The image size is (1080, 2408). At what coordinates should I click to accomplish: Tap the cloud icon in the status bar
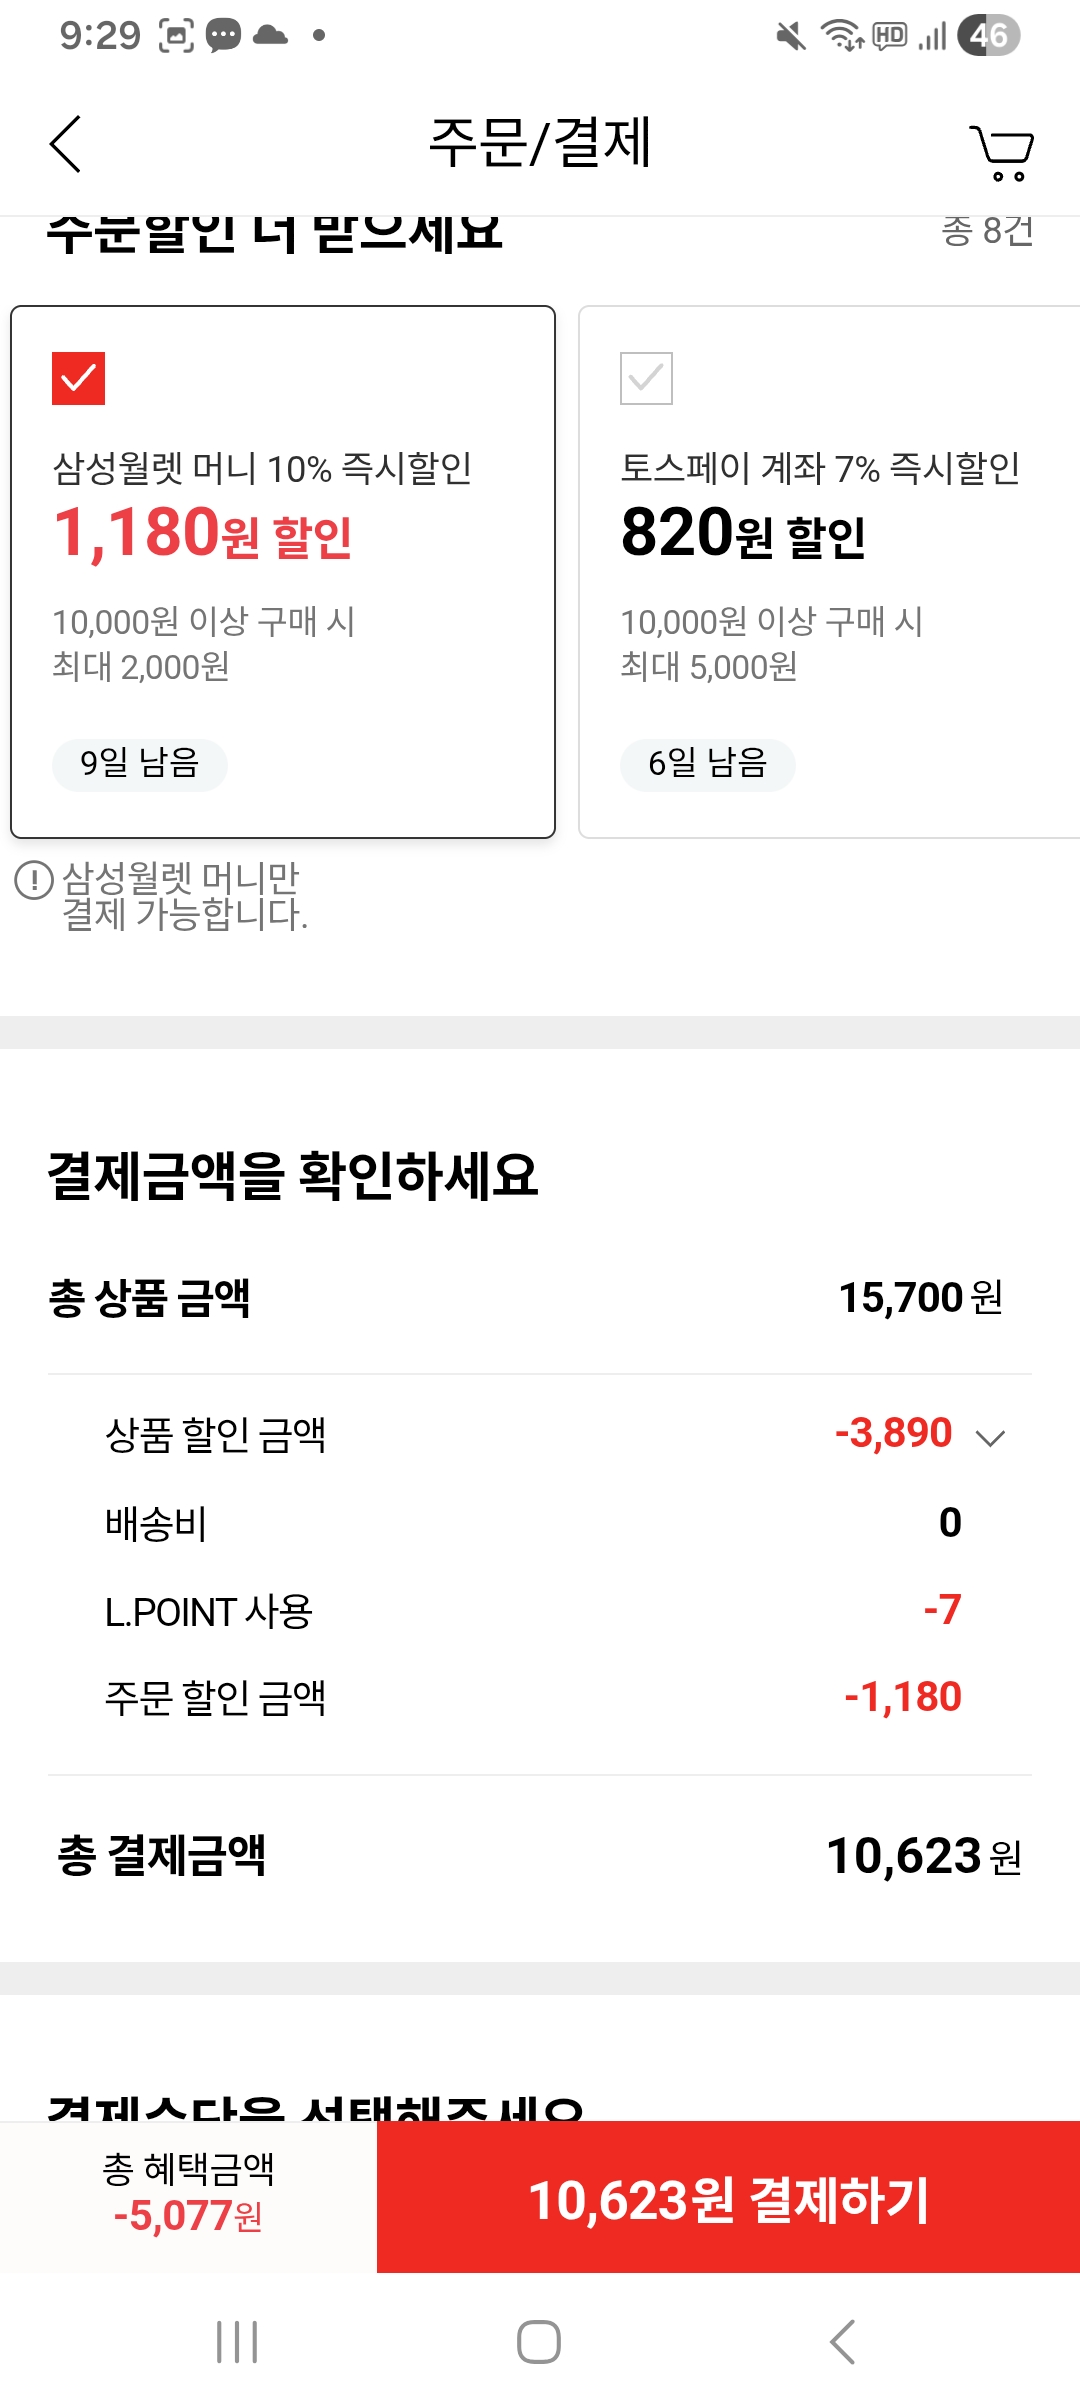pos(270,34)
